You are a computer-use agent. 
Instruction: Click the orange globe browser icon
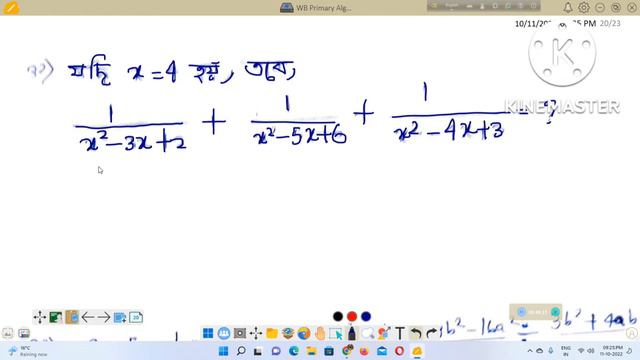tap(304, 333)
